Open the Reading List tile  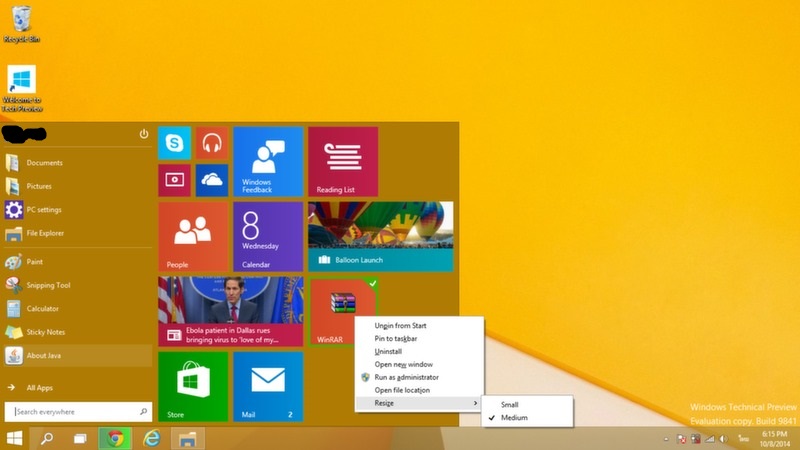[343, 162]
